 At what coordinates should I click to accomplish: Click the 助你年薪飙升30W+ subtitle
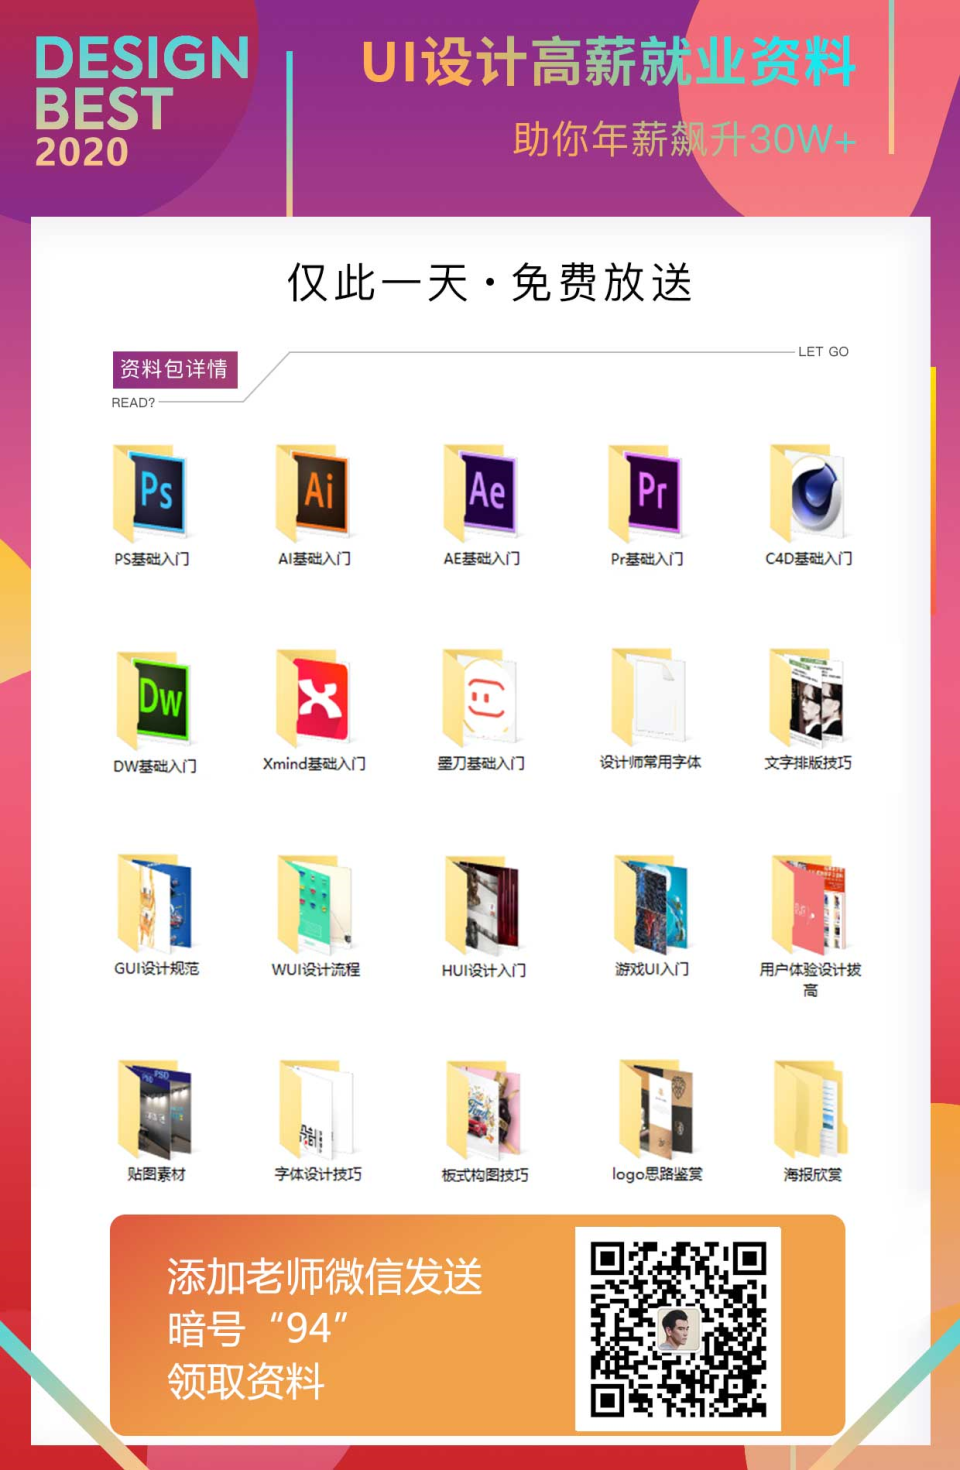685,139
